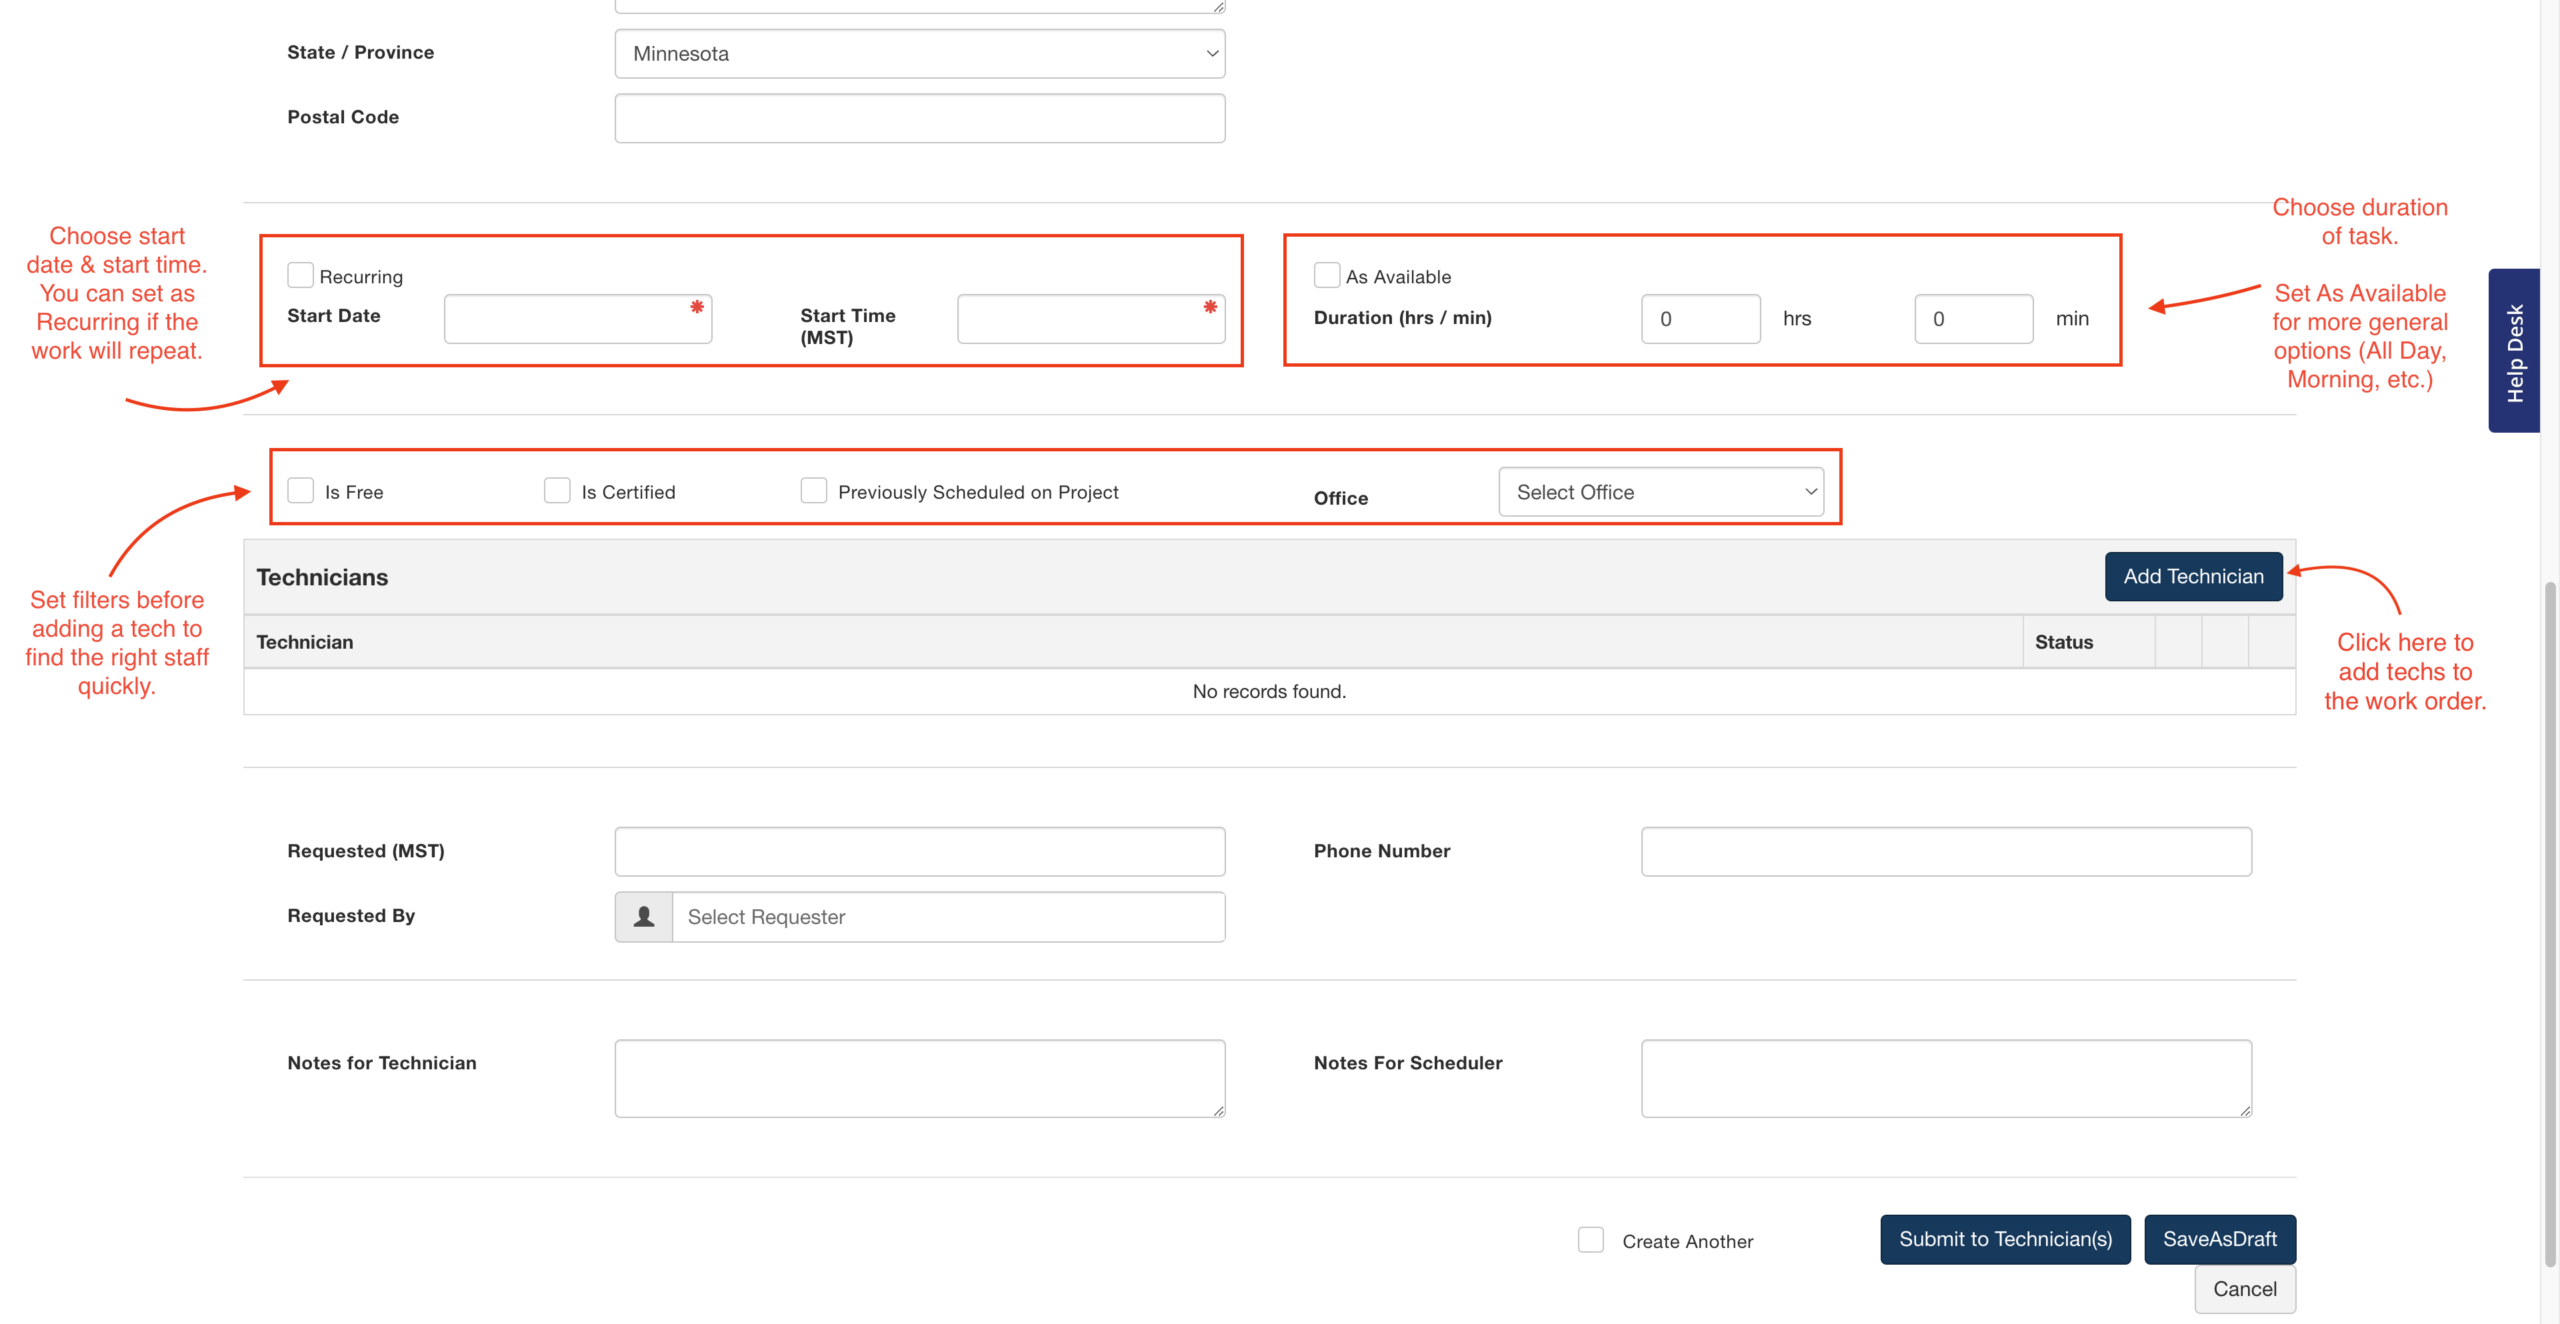
Task: Click the person icon beside Select Requester
Action: click(644, 916)
